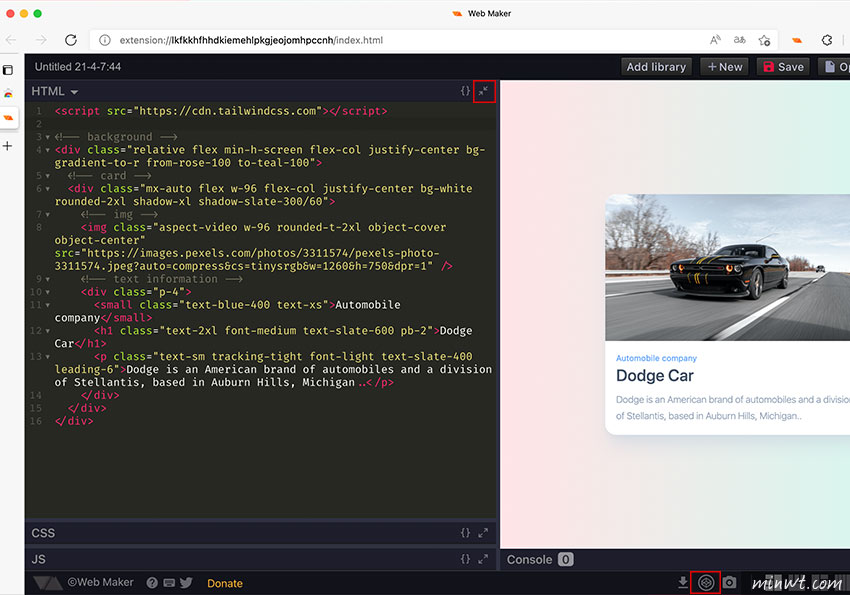Click the 'of Stellantis' paragraph line in preview
This screenshot has height=595, width=850.
coord(709,416)
